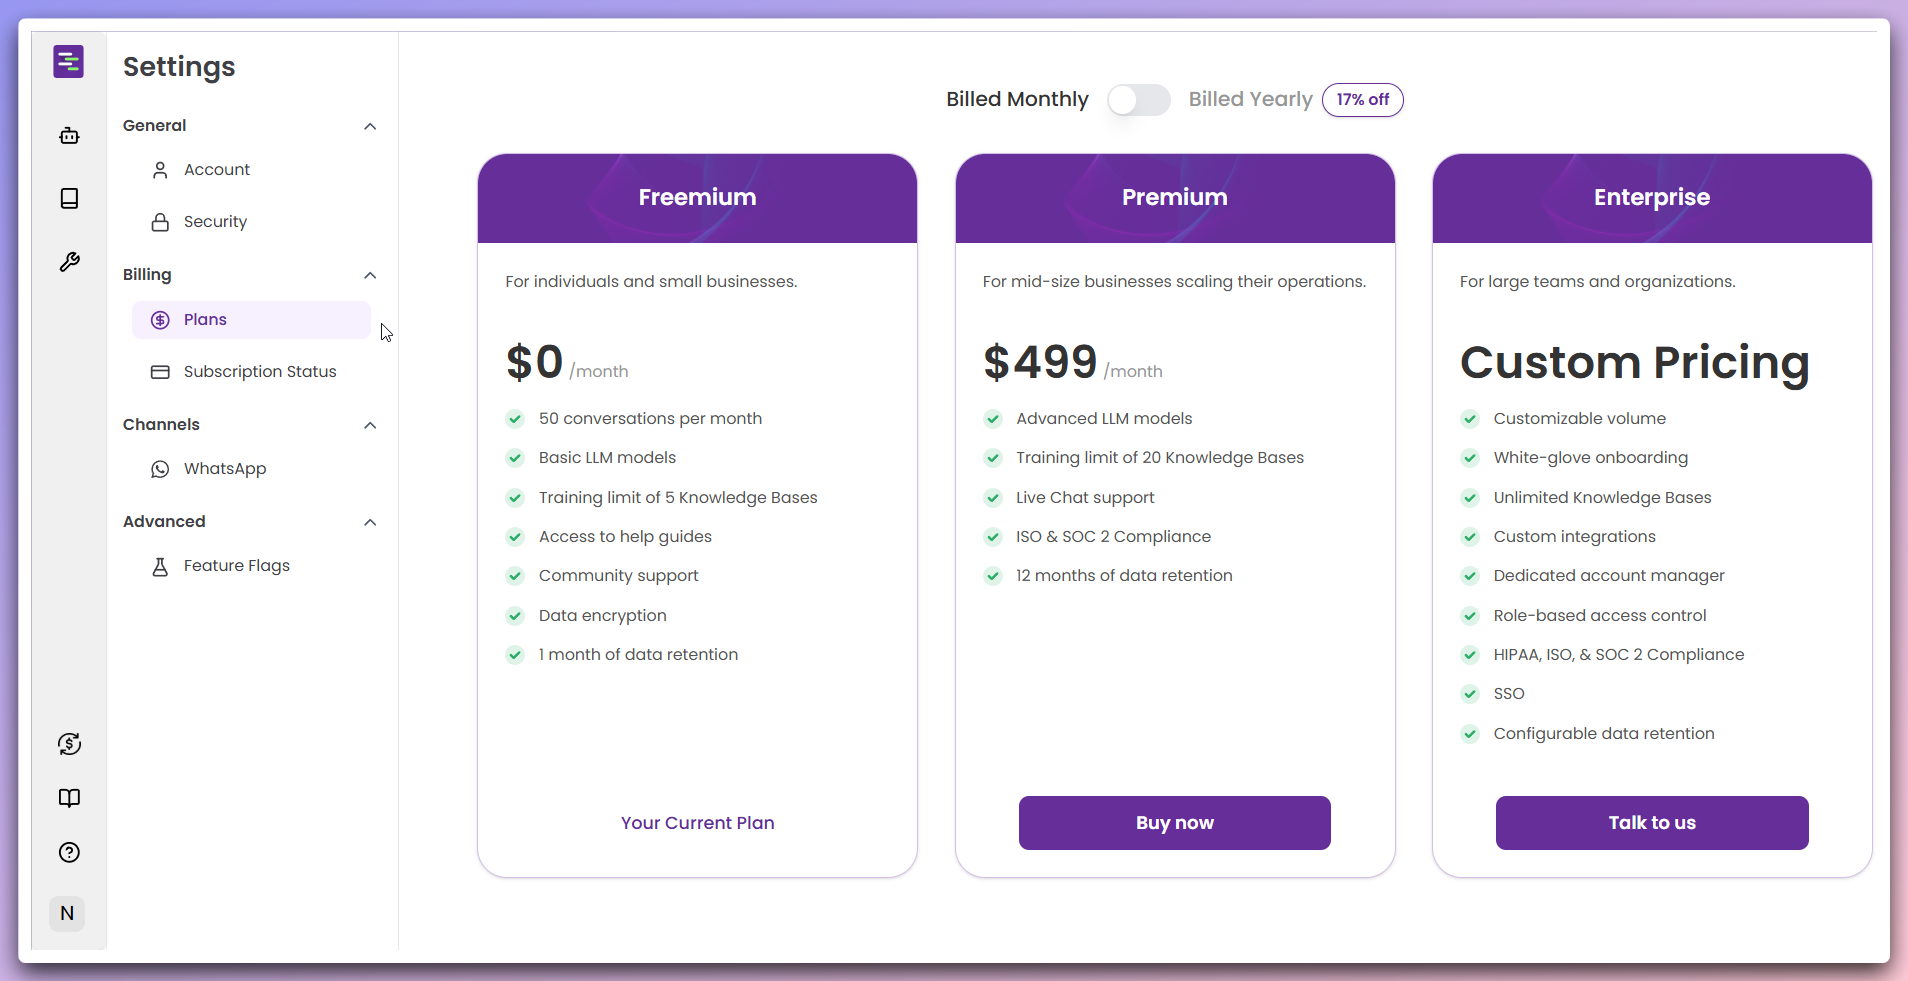Viewport: 1908px width, 981px height.
Task: Collapse the General settings section
Action: (370, 126)
